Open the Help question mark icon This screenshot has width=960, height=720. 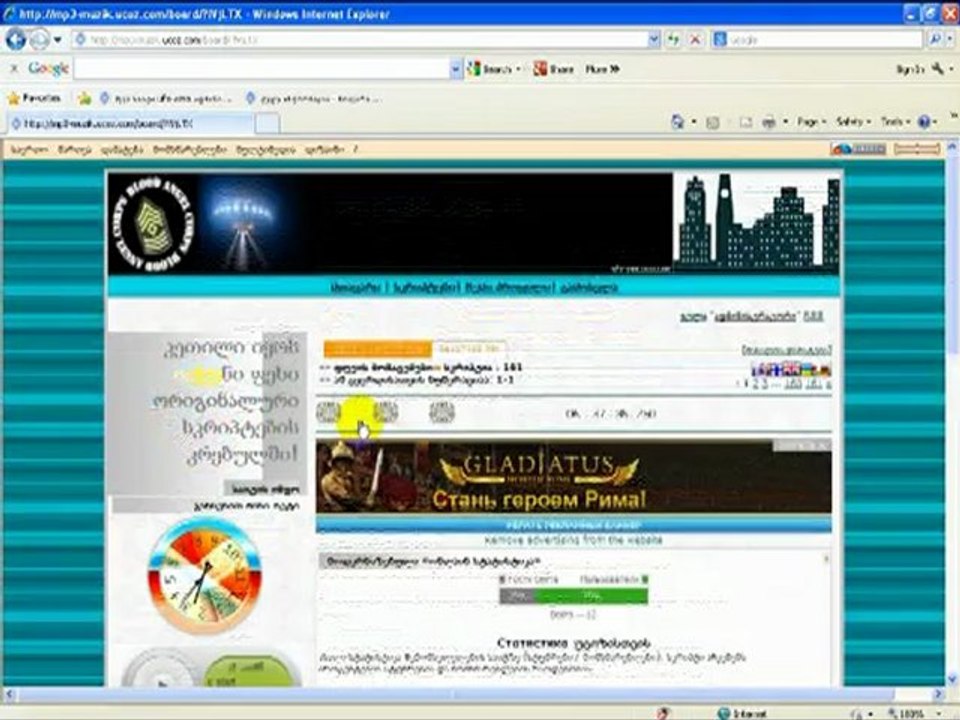(924, 122)
